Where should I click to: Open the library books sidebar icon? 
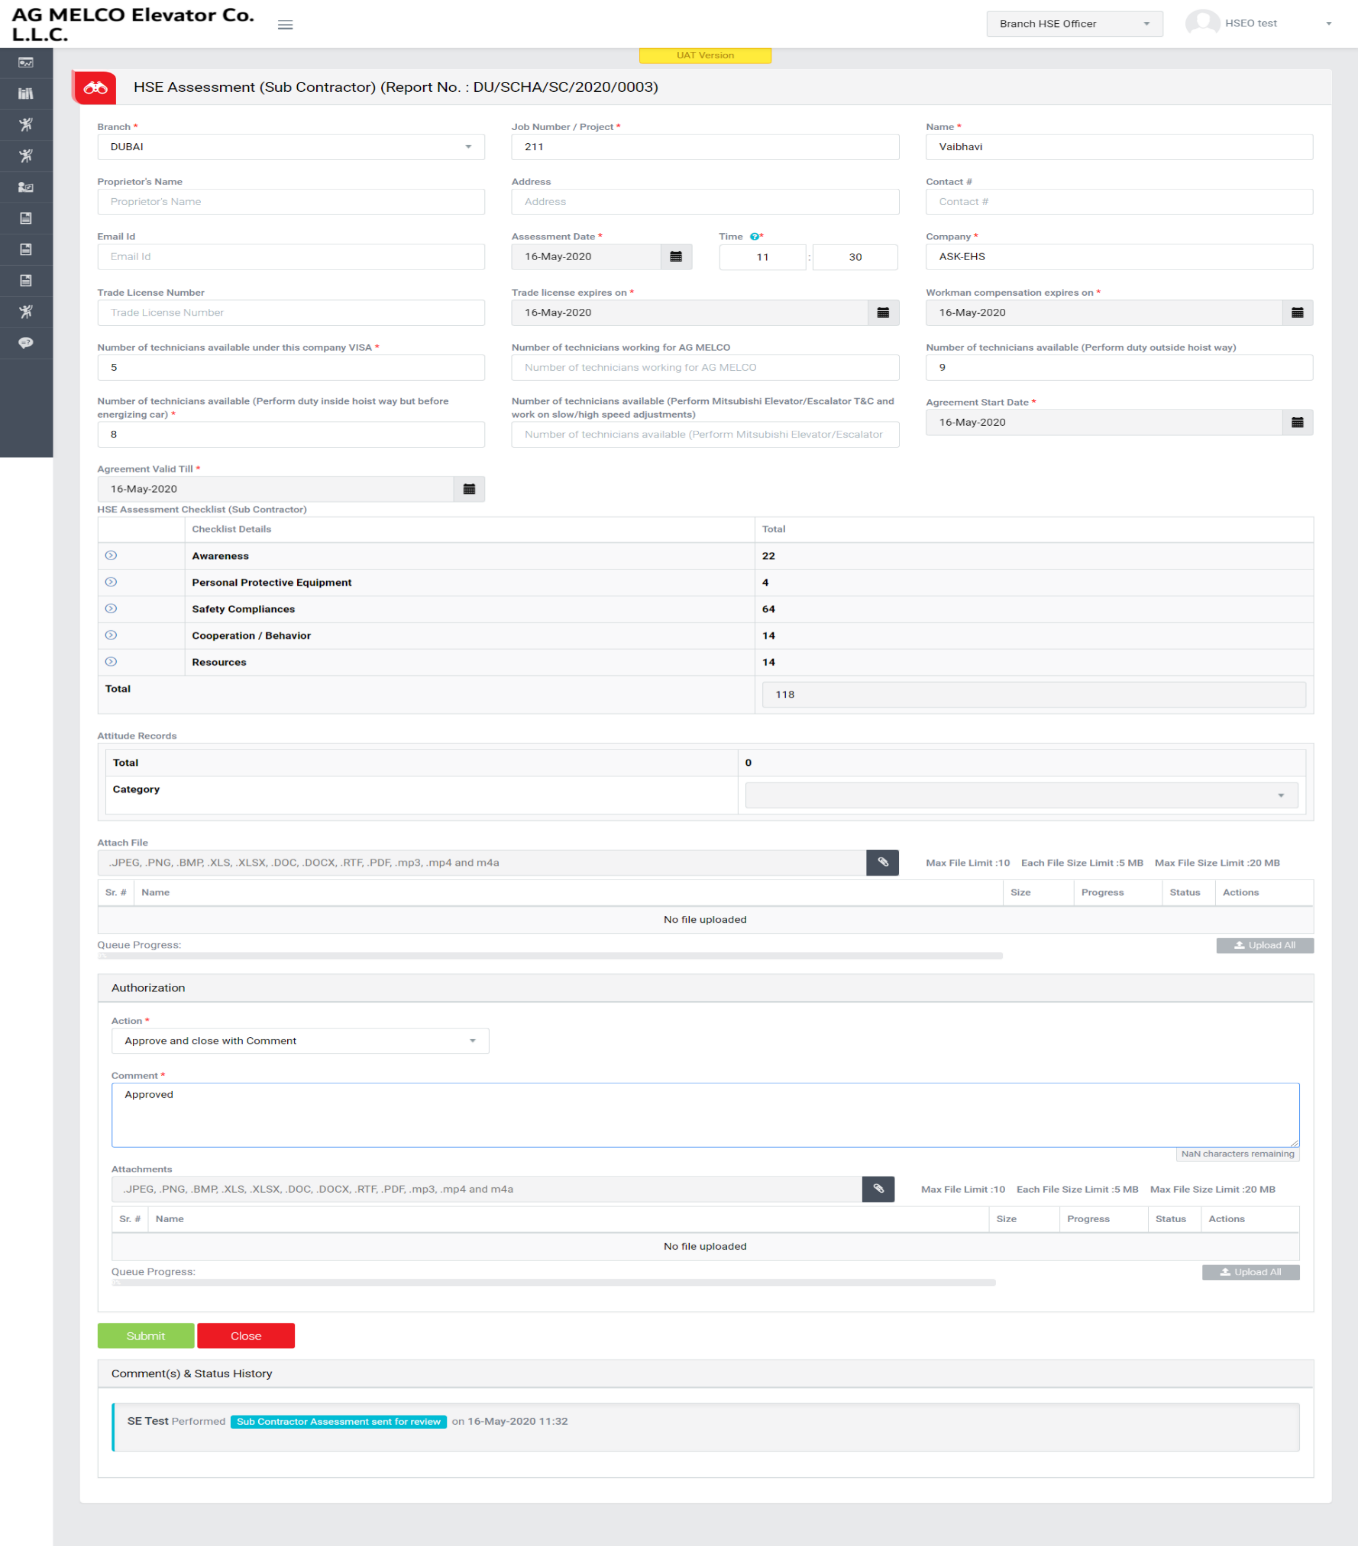[x=26, y=94]
